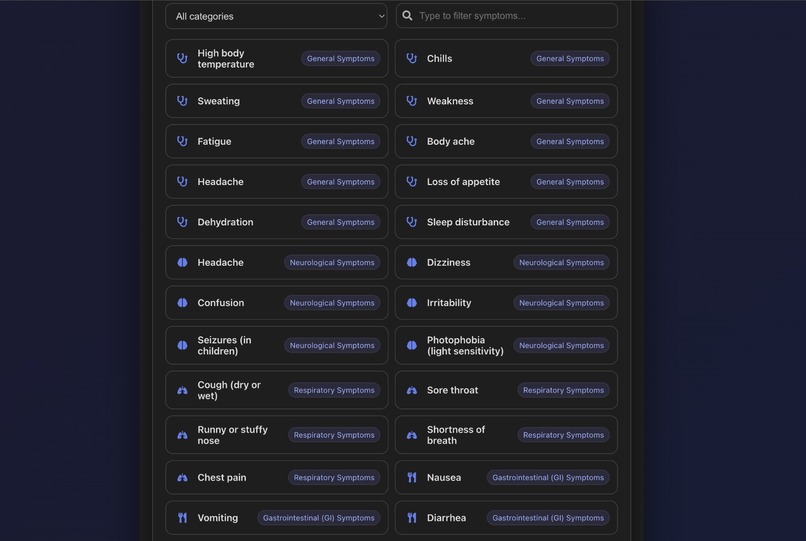The height and width of the screenshot is (541, 806).
Task: Select the High body temperature symptom
Action: click(x=277, y=58)
